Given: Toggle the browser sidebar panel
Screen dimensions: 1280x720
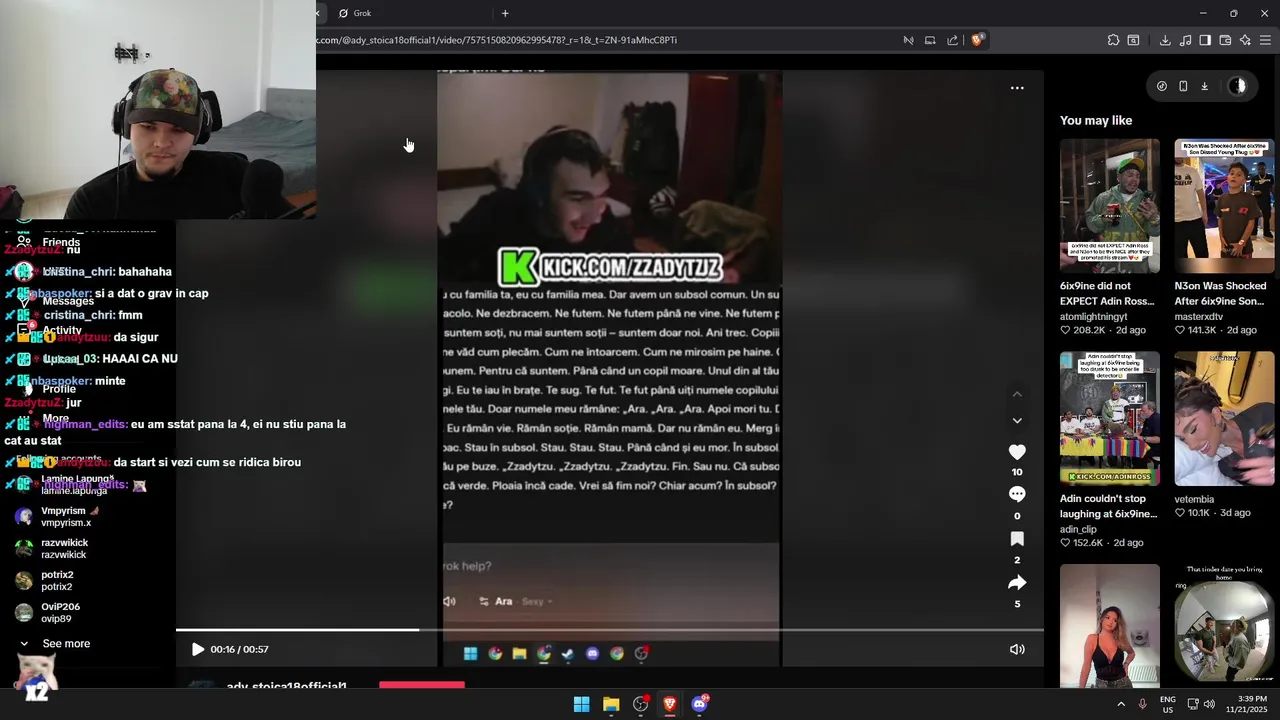Looking at the screenshot, I should tap(1205, 40).
